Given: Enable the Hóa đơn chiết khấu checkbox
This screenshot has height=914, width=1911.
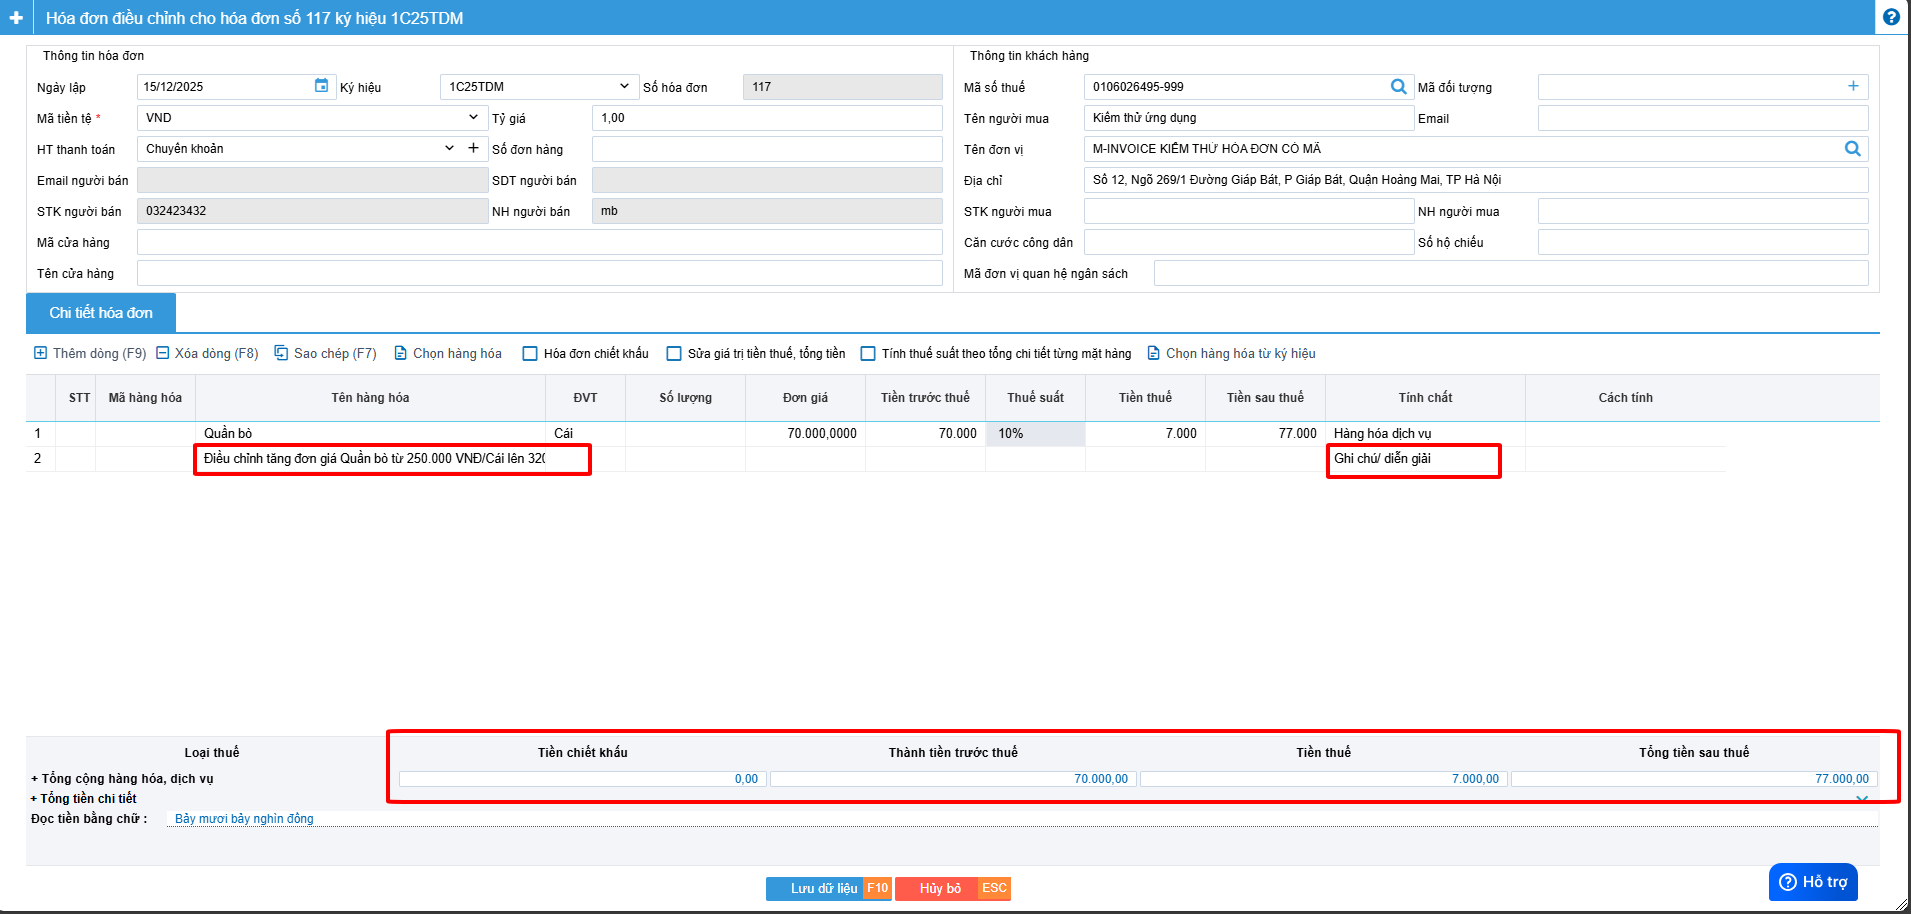Looking at the screenshot, I should point(531,354).
